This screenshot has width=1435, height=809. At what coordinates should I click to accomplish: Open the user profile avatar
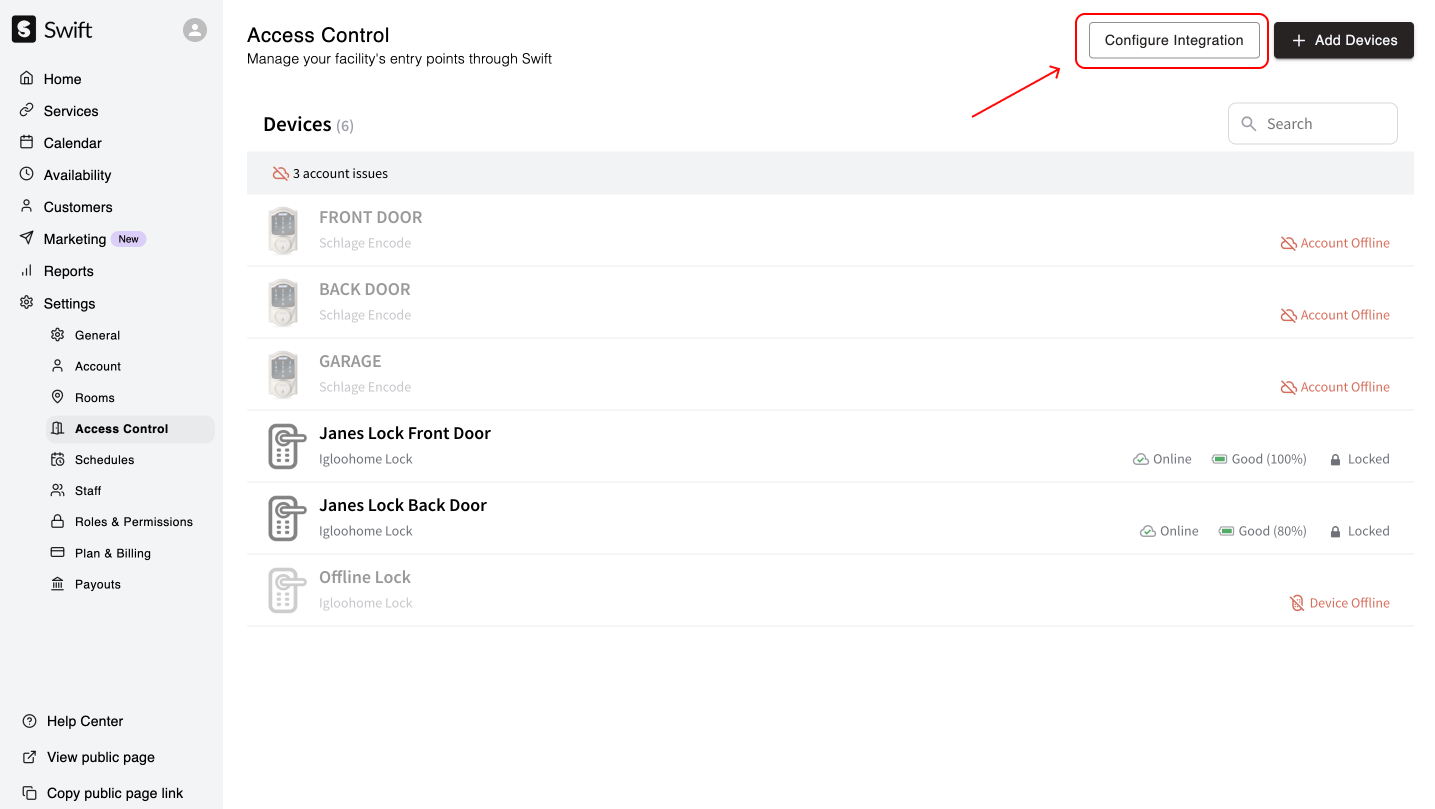click(195, 30)
